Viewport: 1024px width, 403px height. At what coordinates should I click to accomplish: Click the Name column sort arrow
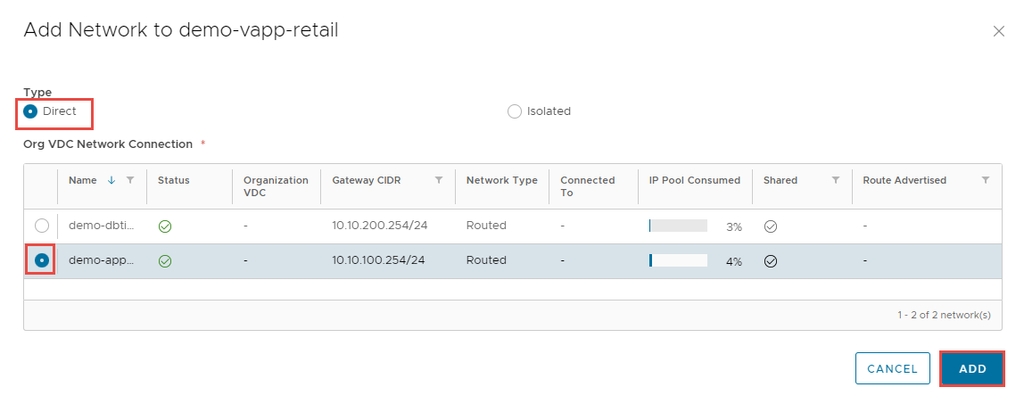pyautogui.click(x=111, y=181)
